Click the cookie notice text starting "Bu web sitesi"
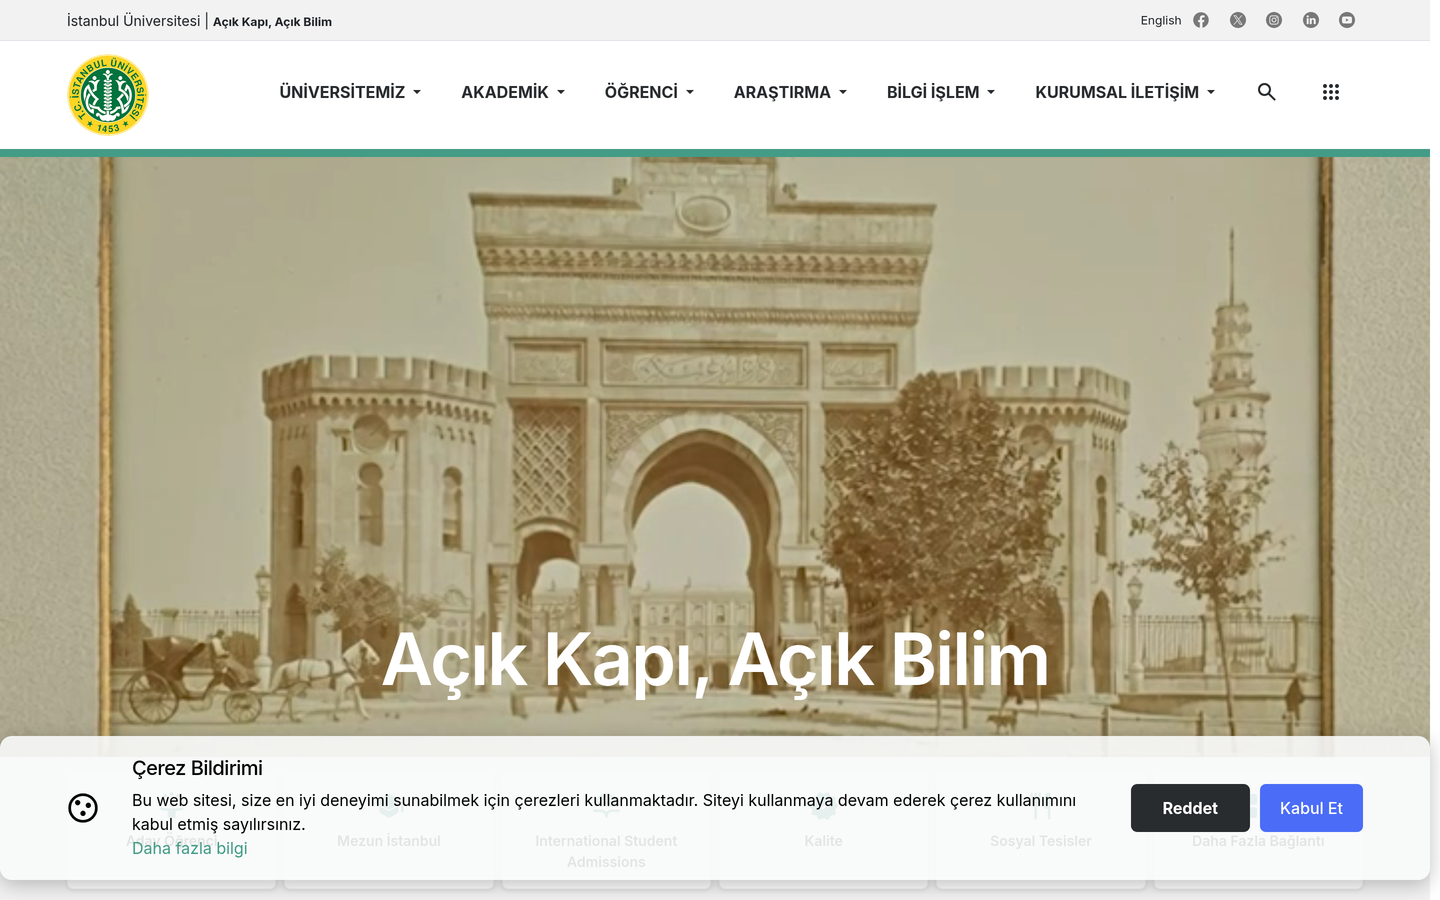This screenshot has height=900, width=1440. coord(604,812)
